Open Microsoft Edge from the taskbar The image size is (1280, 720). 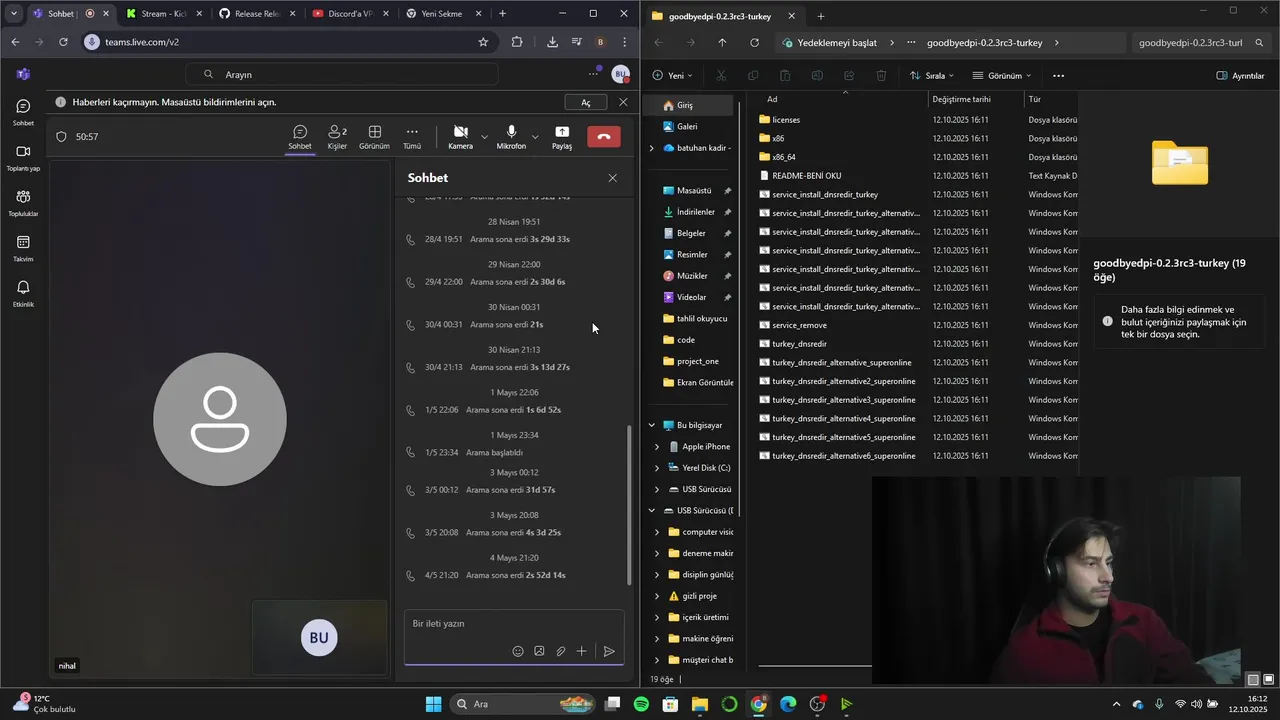coord(788,704)
